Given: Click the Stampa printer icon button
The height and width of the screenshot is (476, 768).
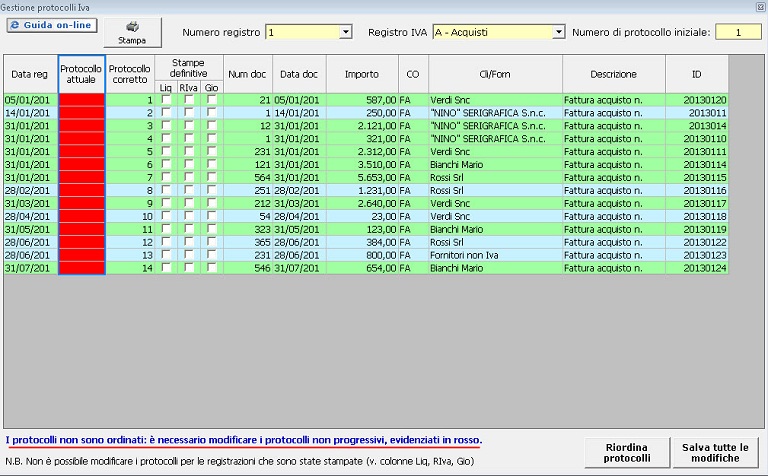Looking at the screenshot, I should coord(132,32).
